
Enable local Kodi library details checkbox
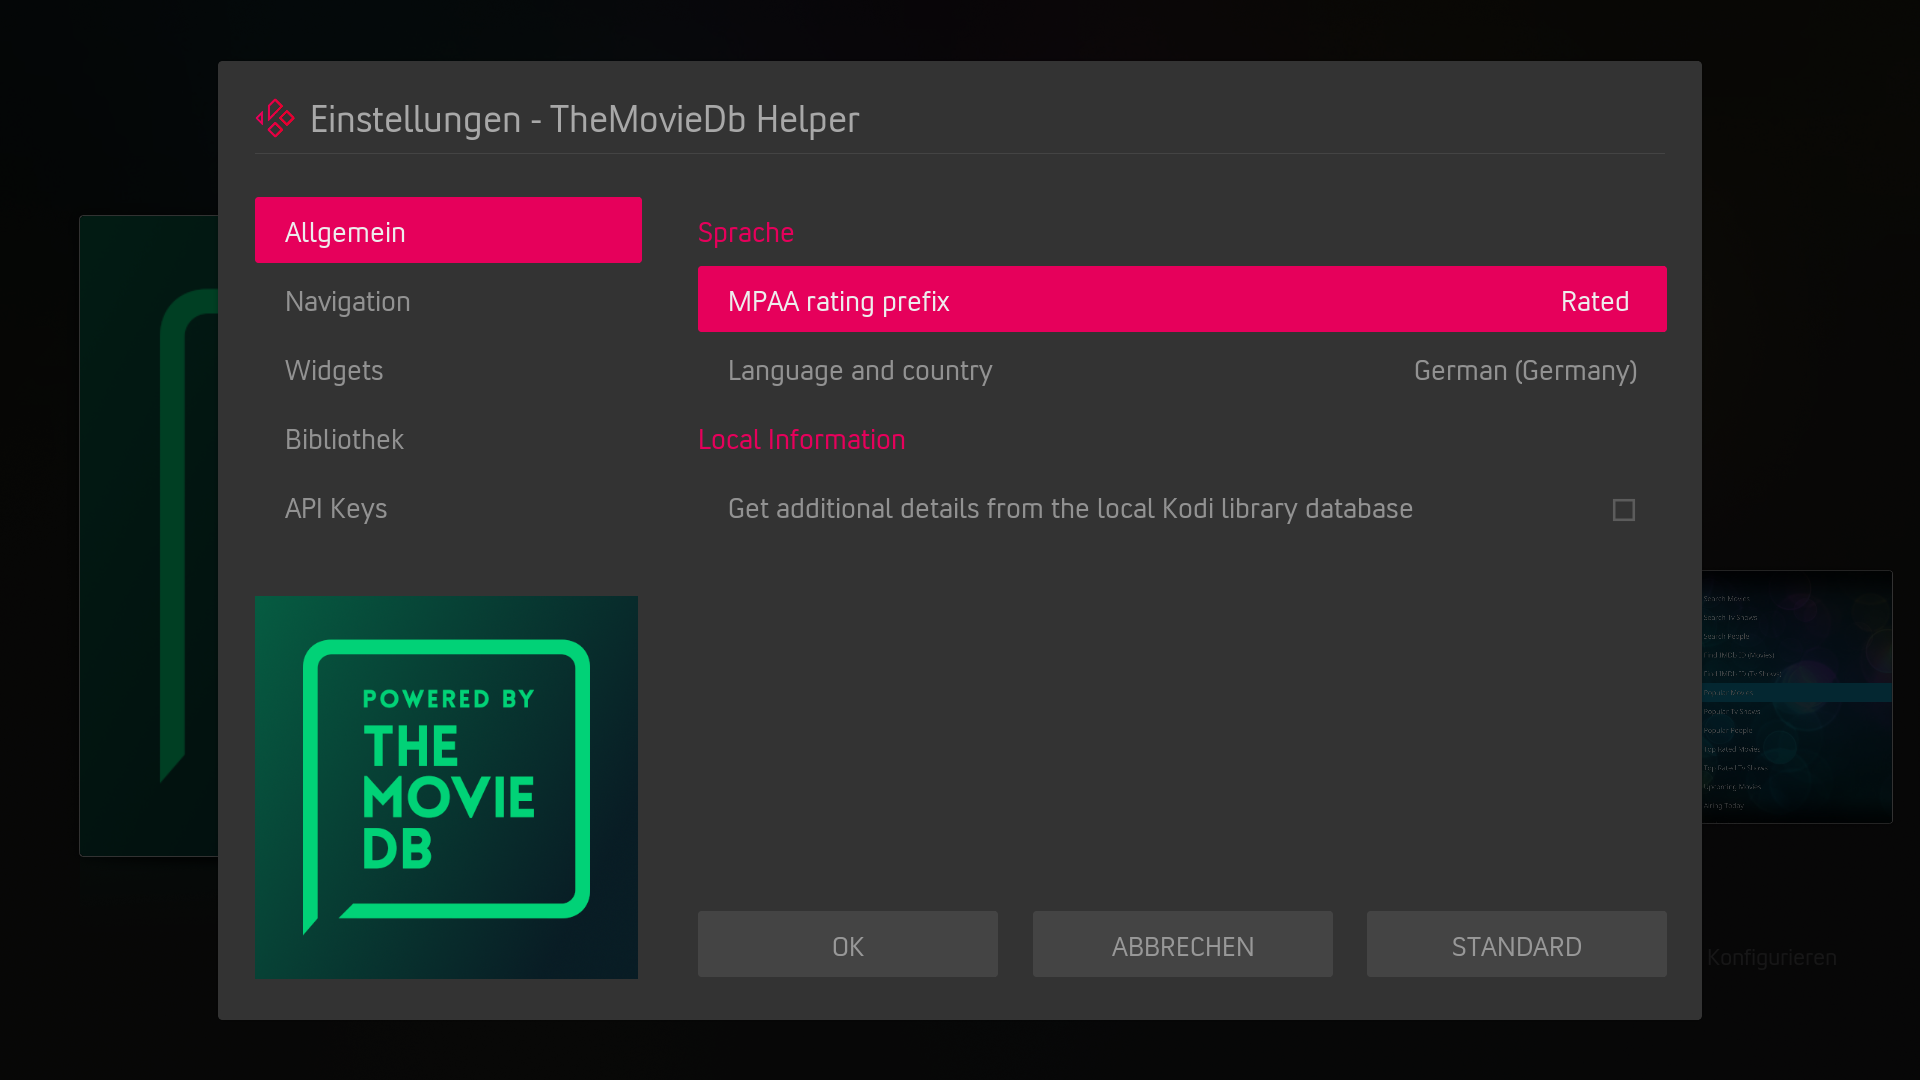(1624, 510)
